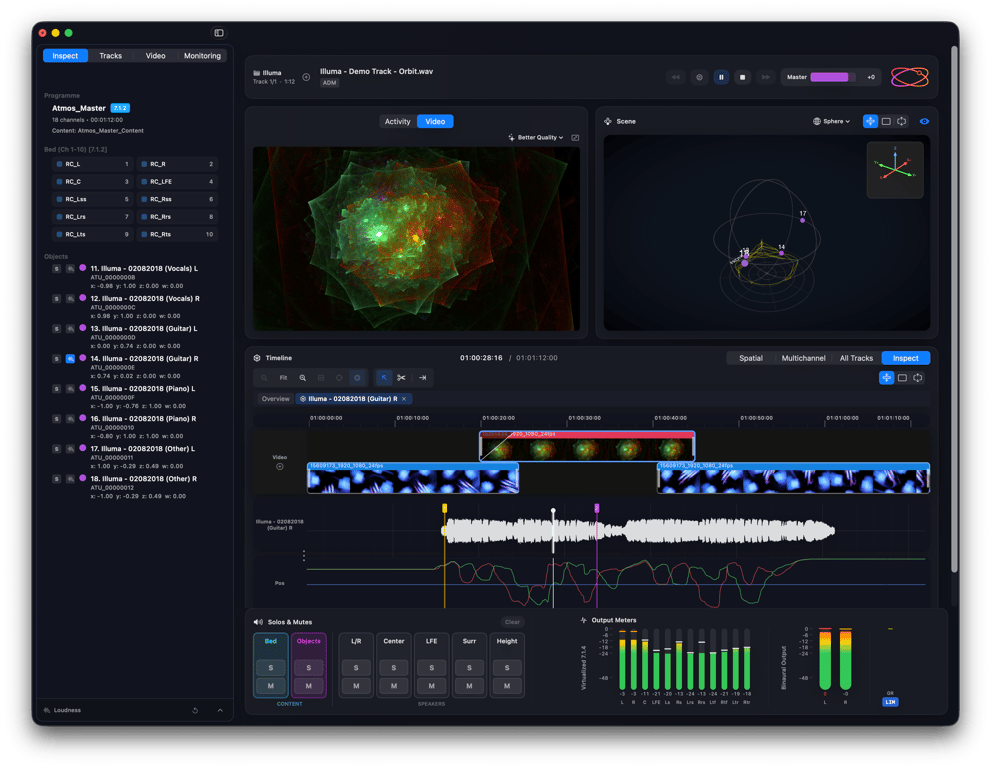
Task: Mute the LFE speaker group
Action: [x=431, y=686]
